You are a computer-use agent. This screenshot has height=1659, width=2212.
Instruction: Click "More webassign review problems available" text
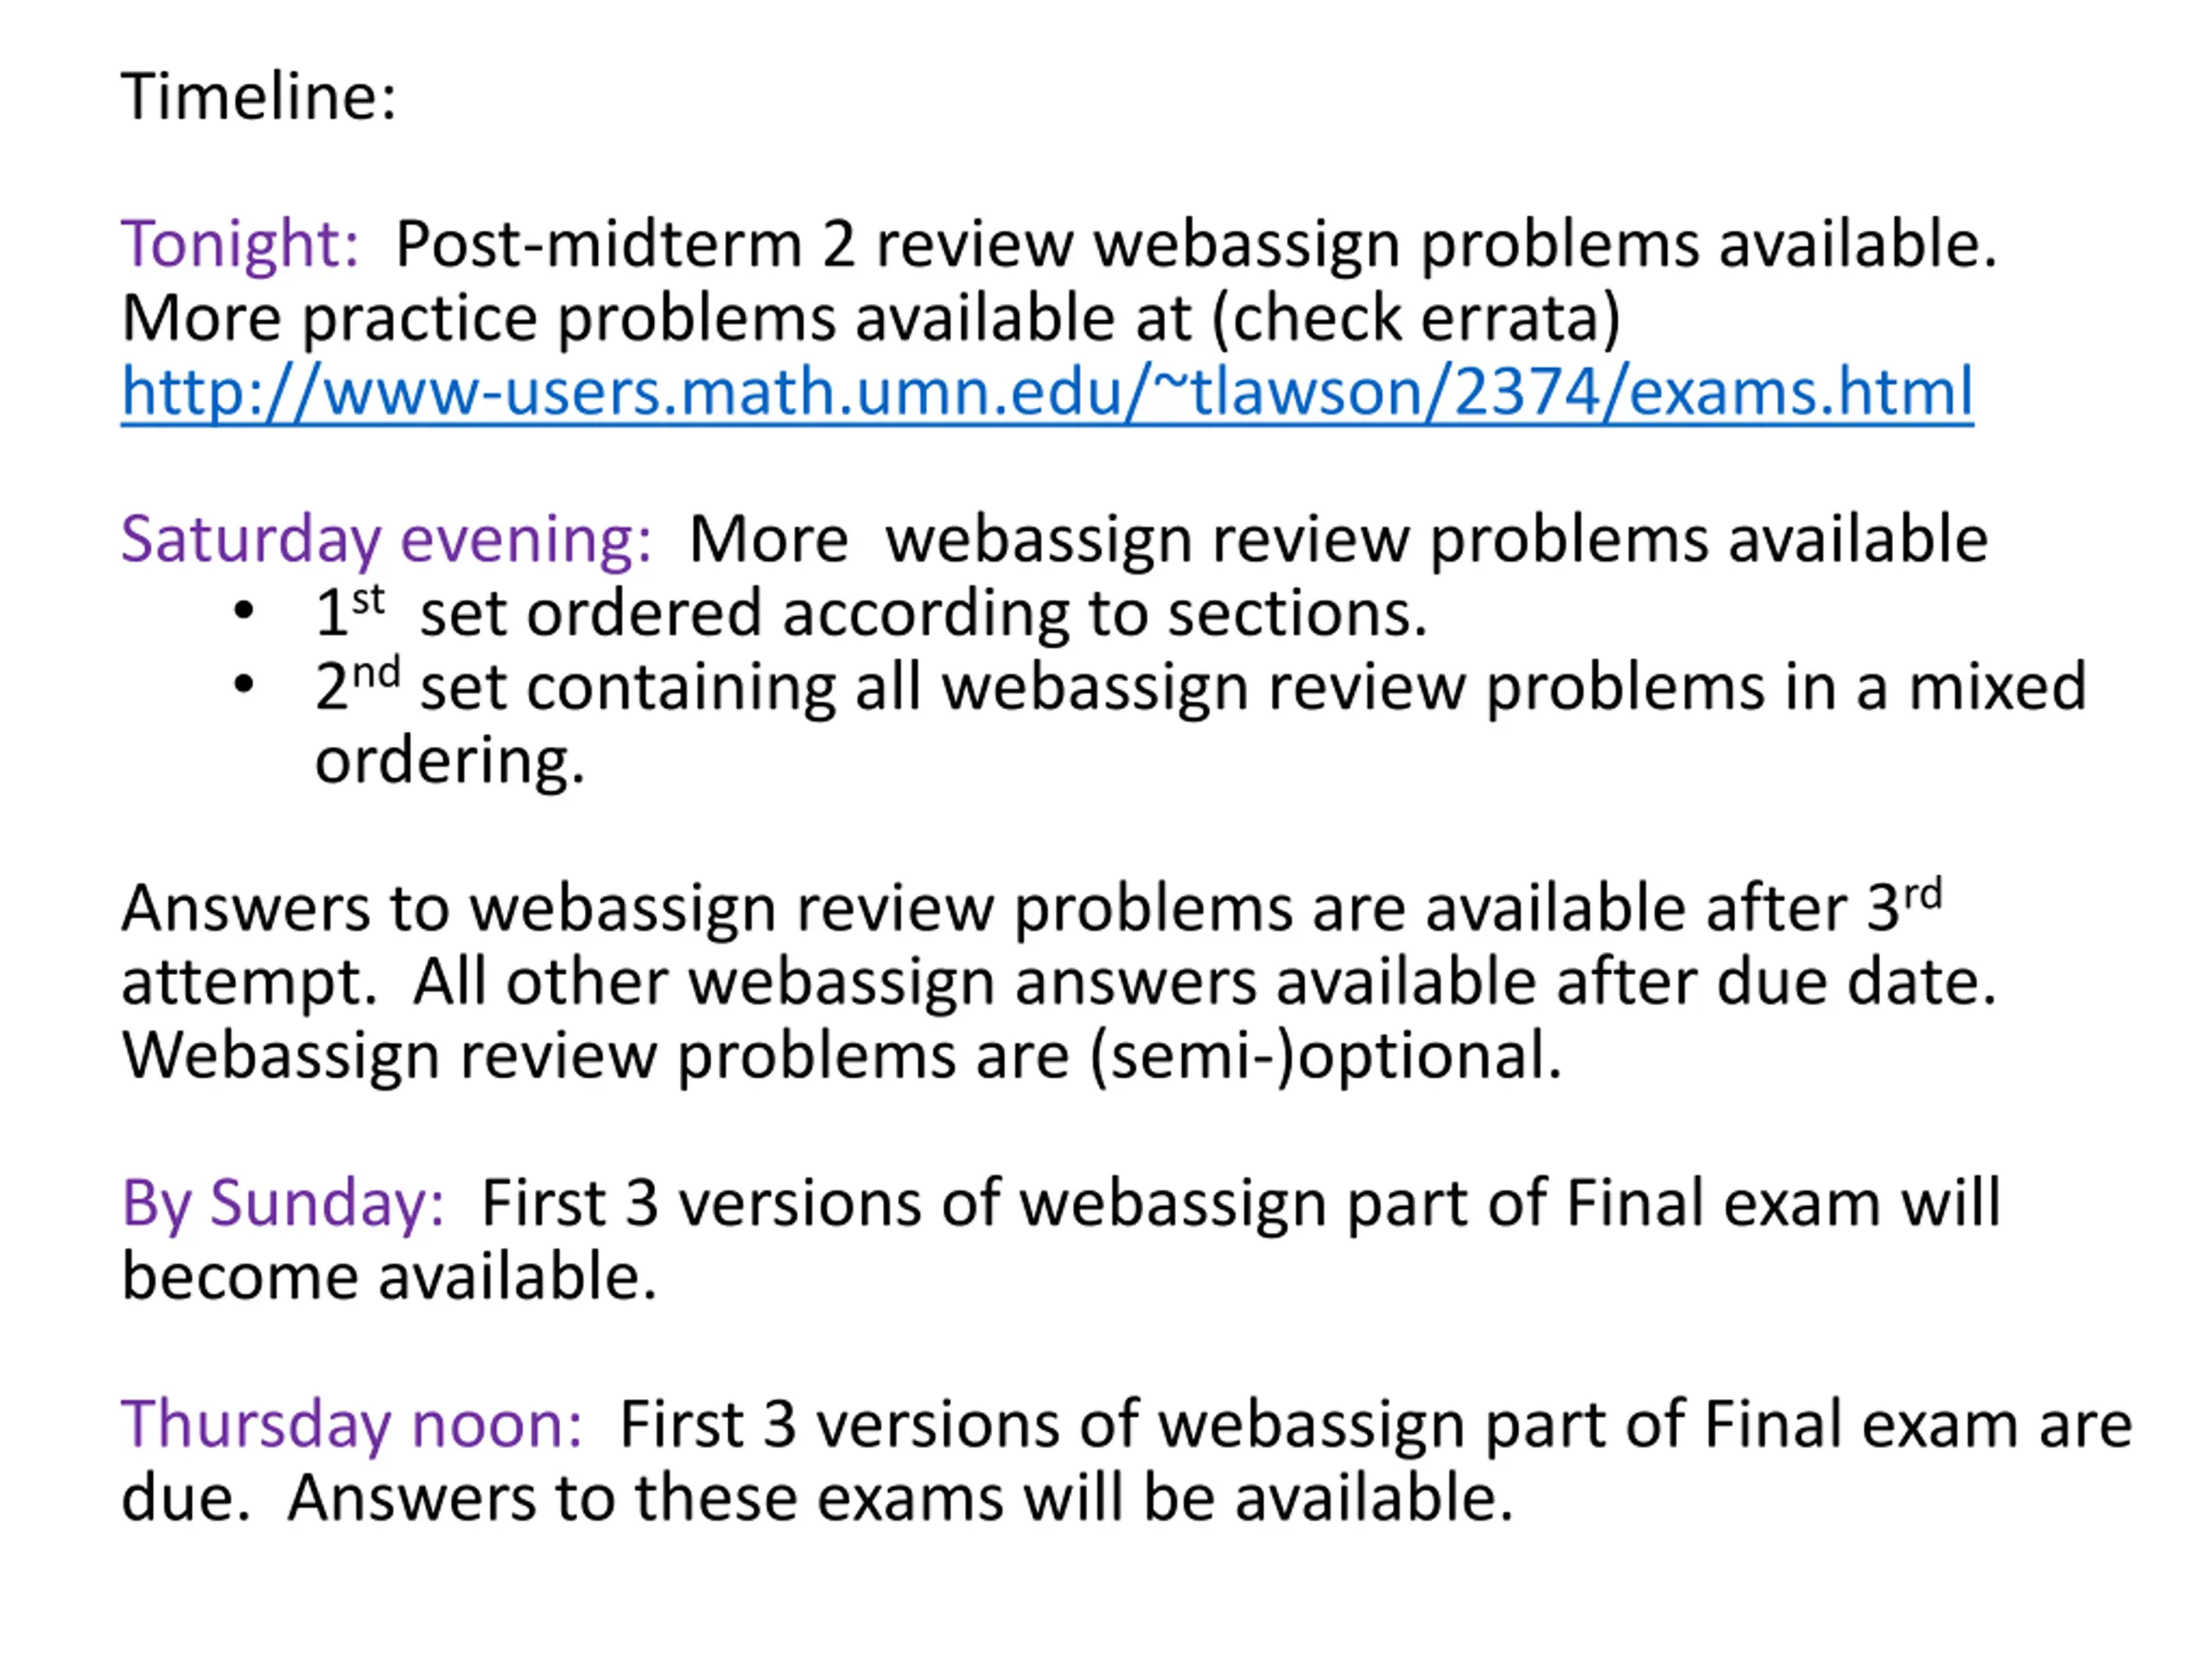(x=1338, y=541)
